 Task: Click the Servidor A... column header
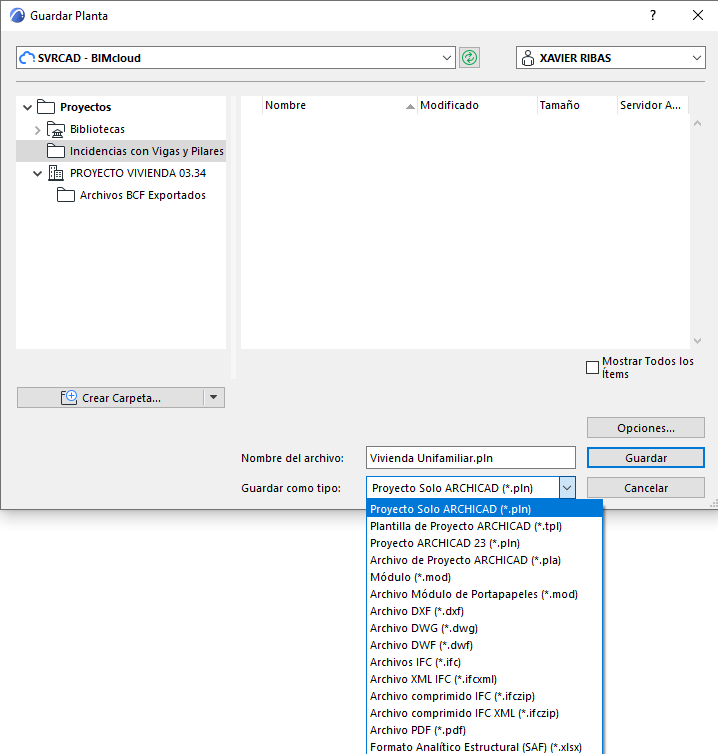click(x=652, y=105)
